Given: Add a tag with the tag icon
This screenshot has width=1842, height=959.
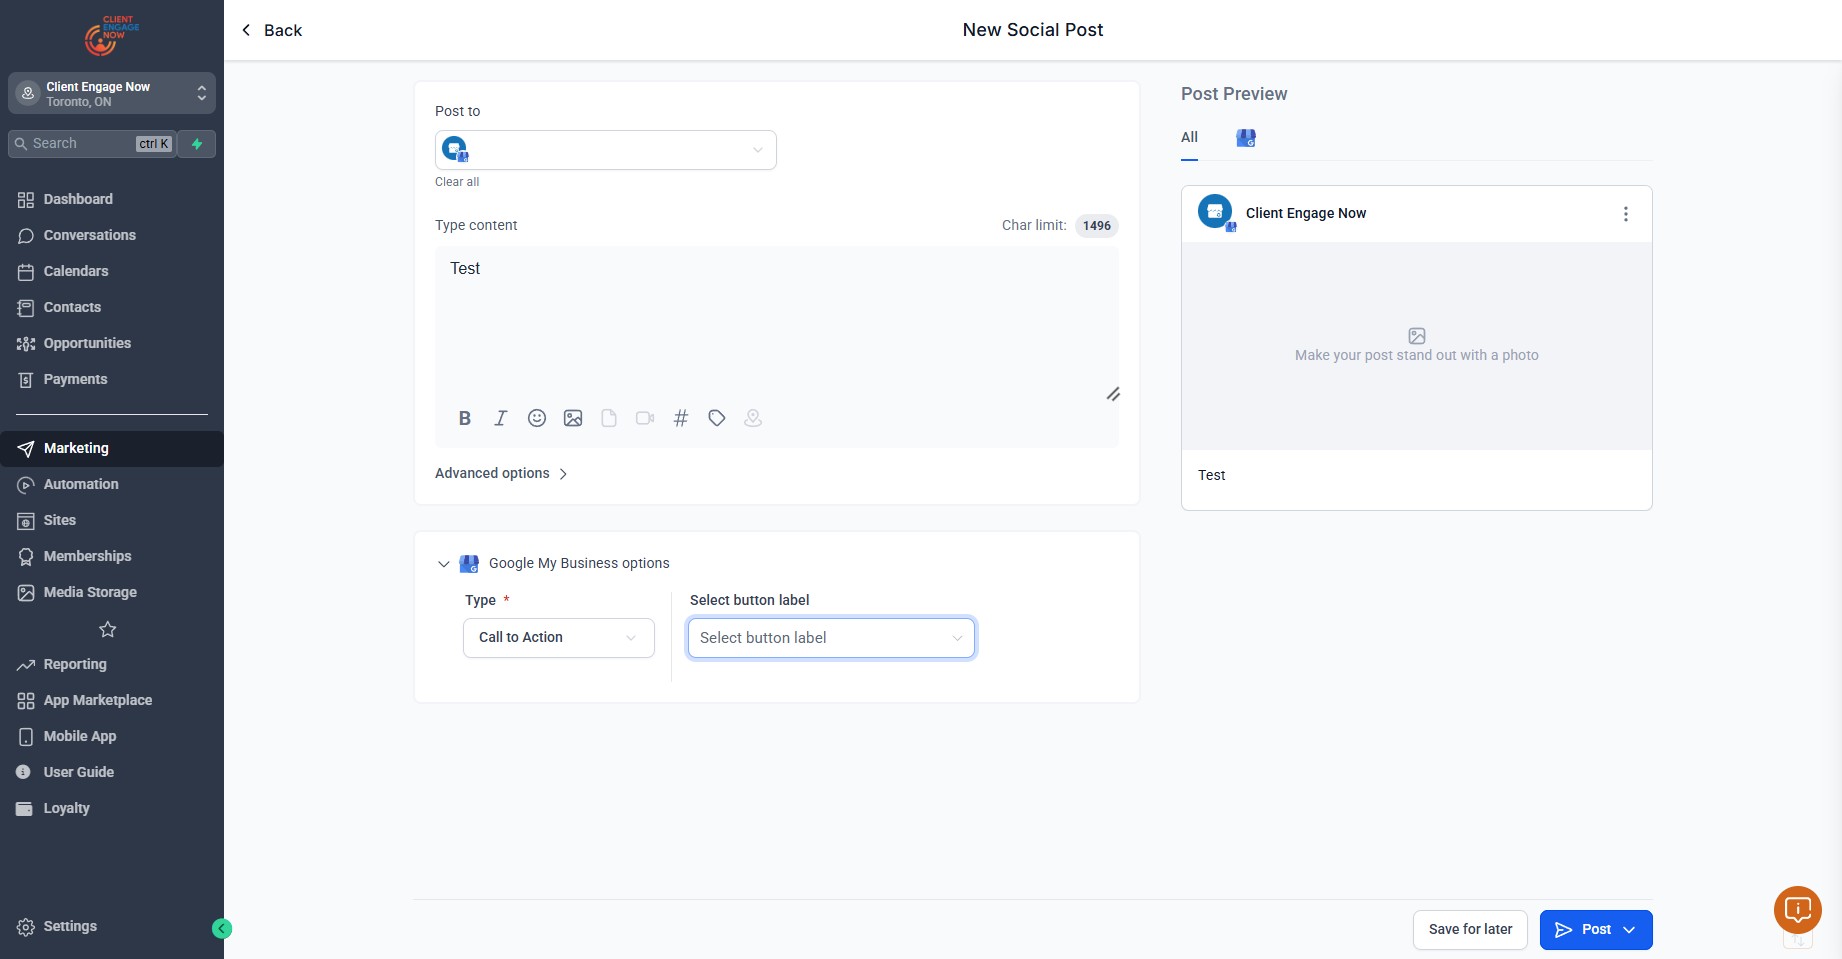Looking at the screenshot, I should 717,418.
